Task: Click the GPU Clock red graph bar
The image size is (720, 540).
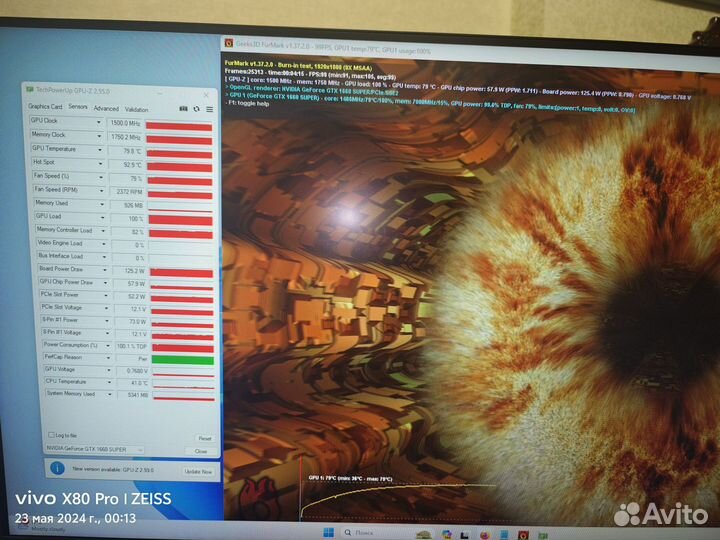Action: point(179,126)
